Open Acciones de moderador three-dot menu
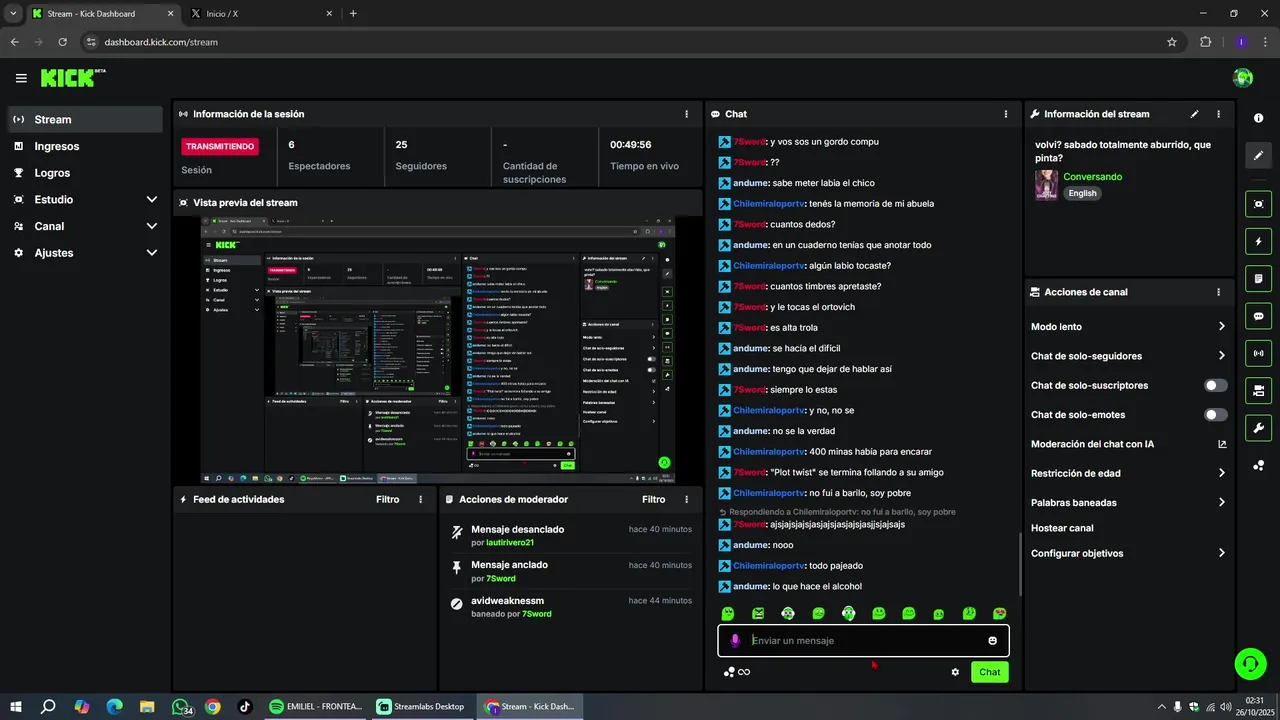Viewport: 1280px width, 720px height. pos(686,499)
